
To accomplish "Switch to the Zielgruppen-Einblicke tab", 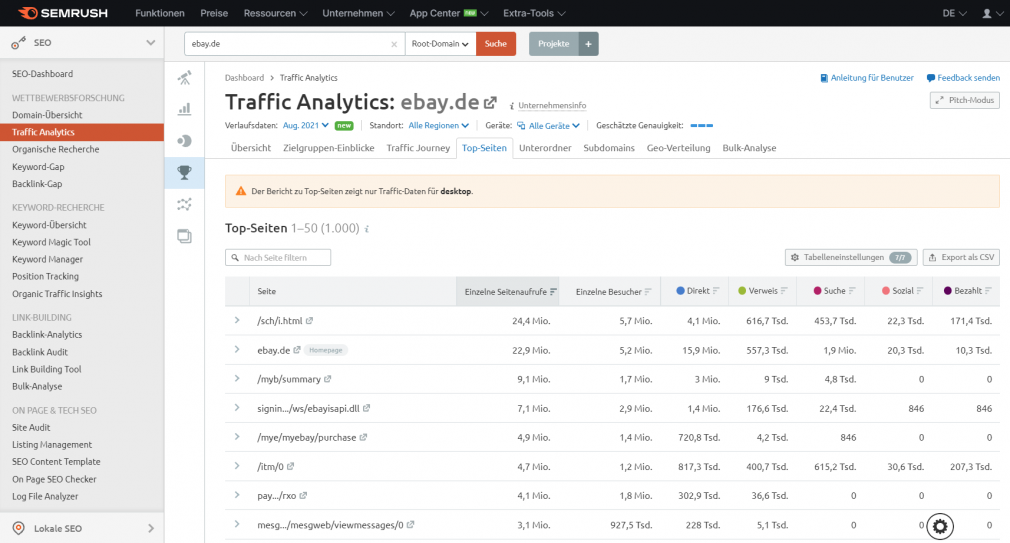I will point(329,148).
